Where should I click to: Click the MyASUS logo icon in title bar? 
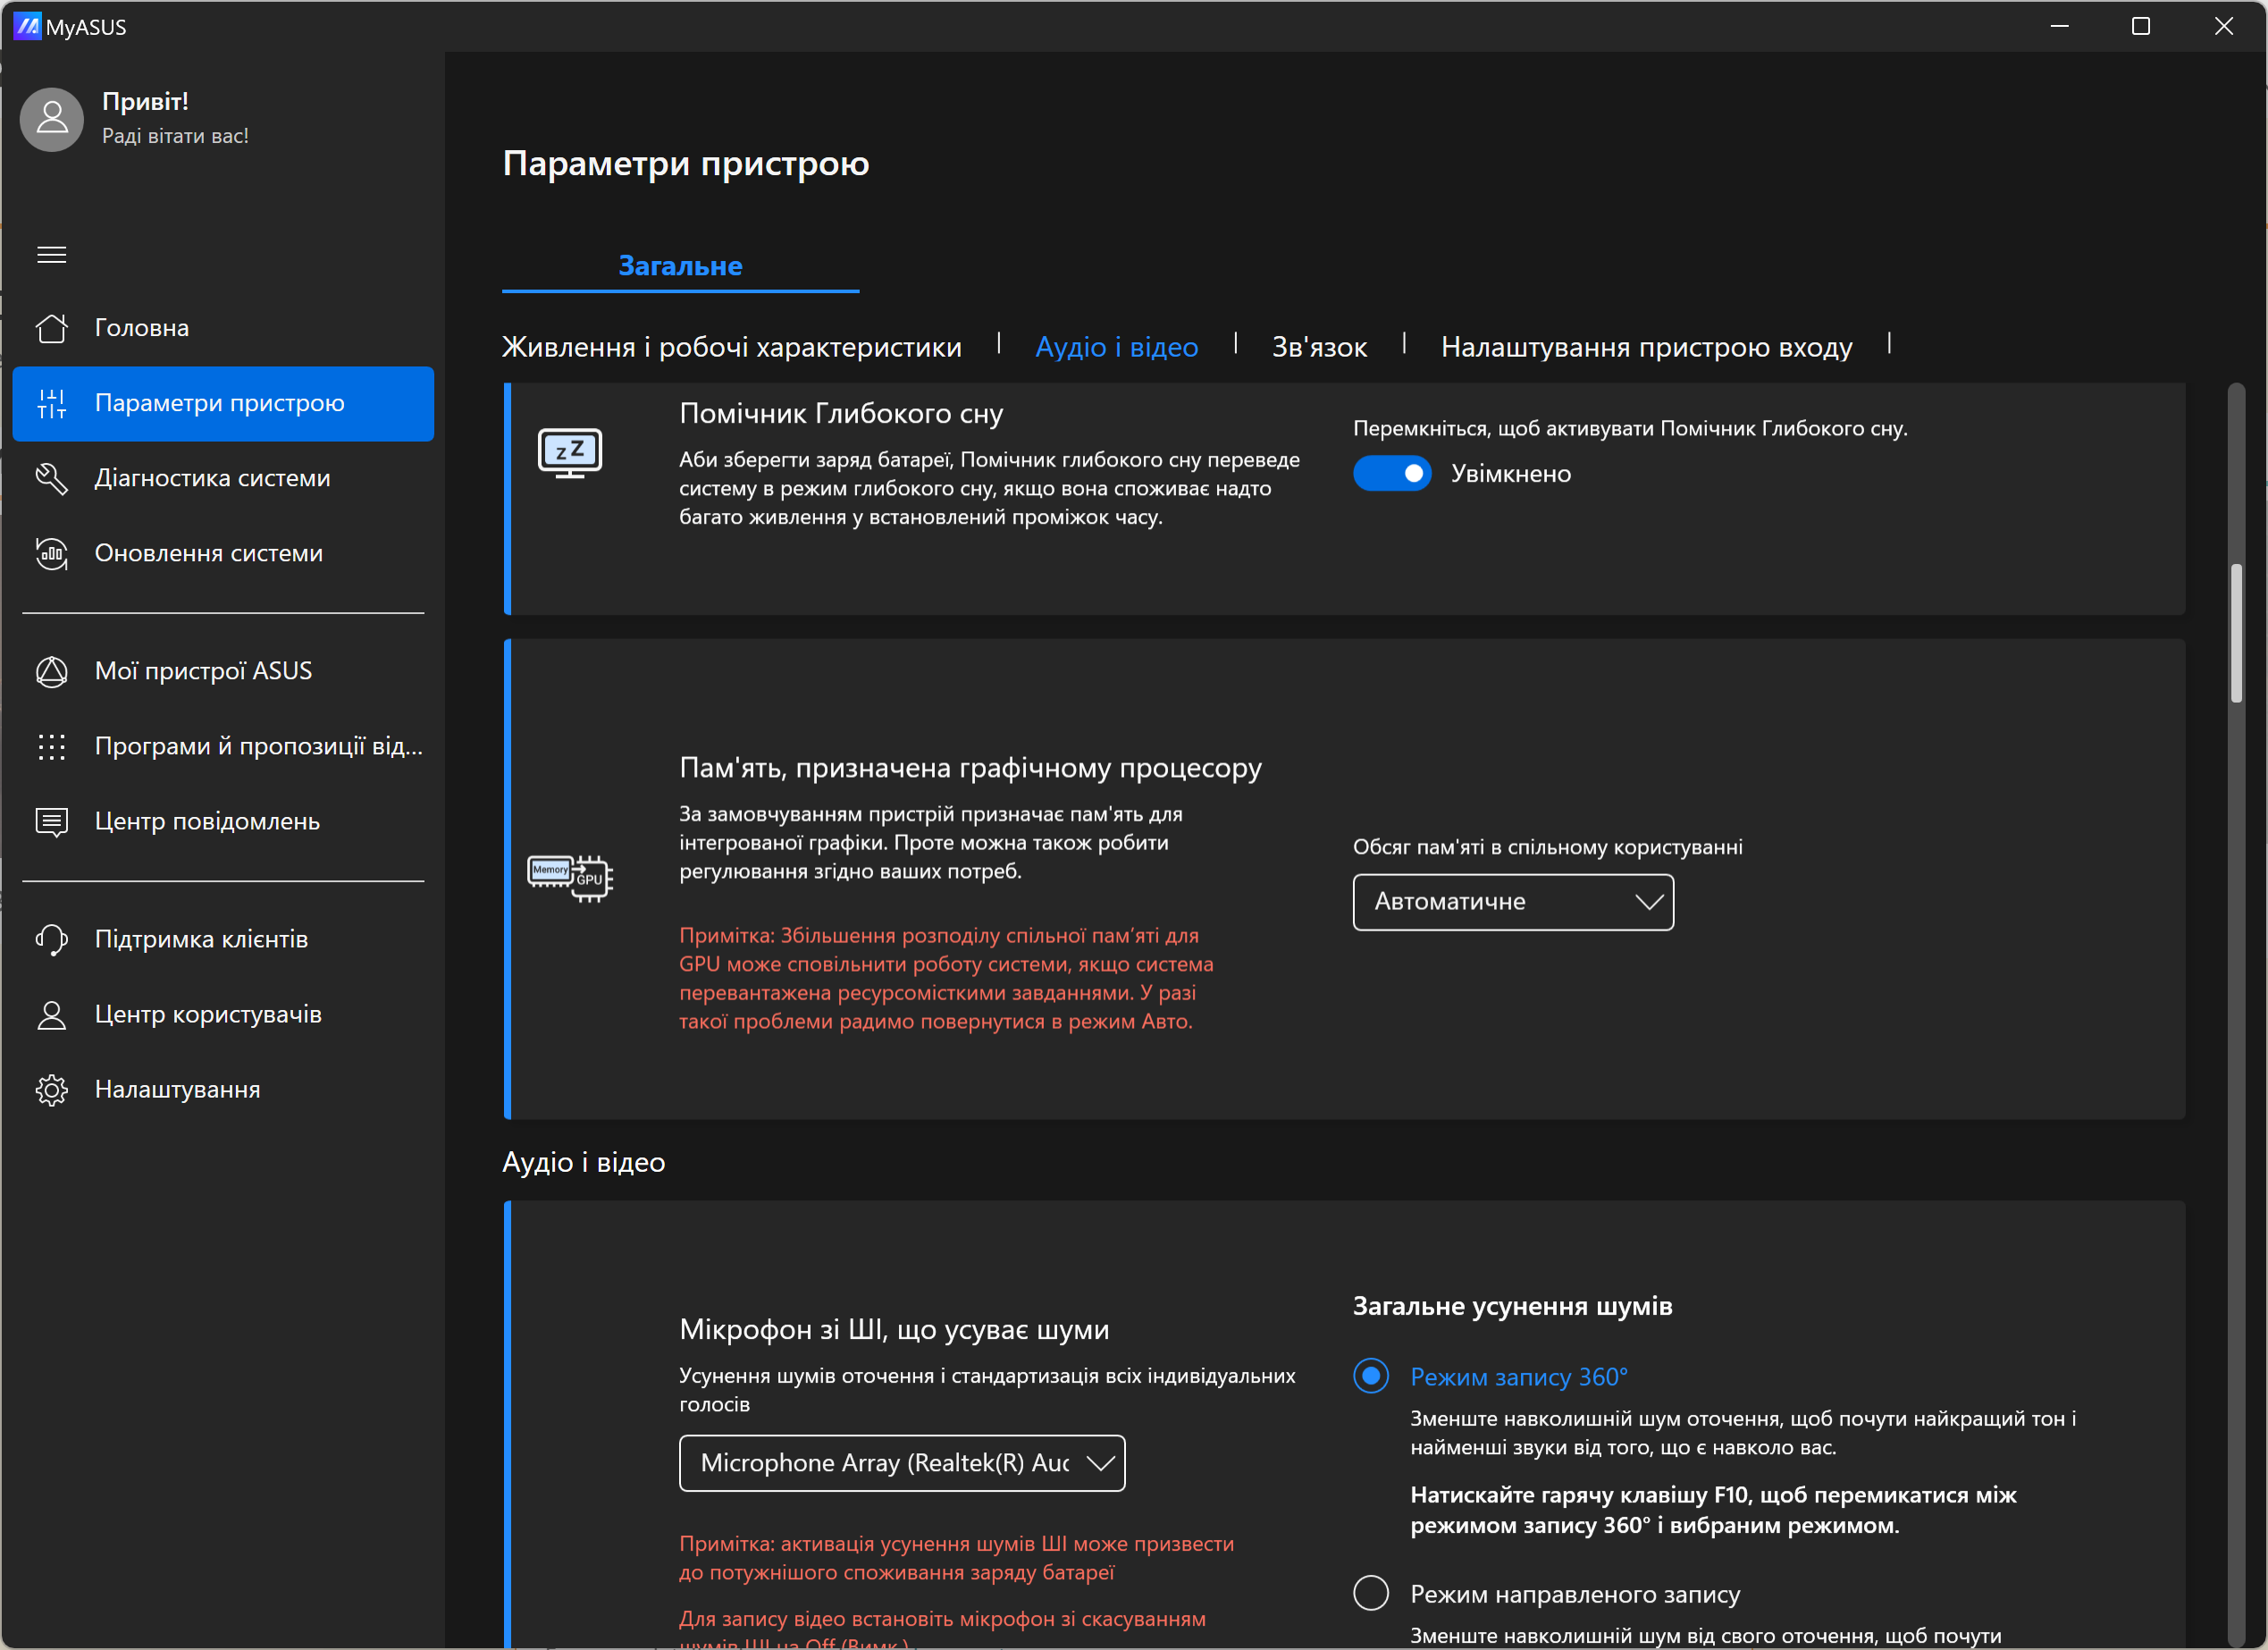tap(27, 26)
